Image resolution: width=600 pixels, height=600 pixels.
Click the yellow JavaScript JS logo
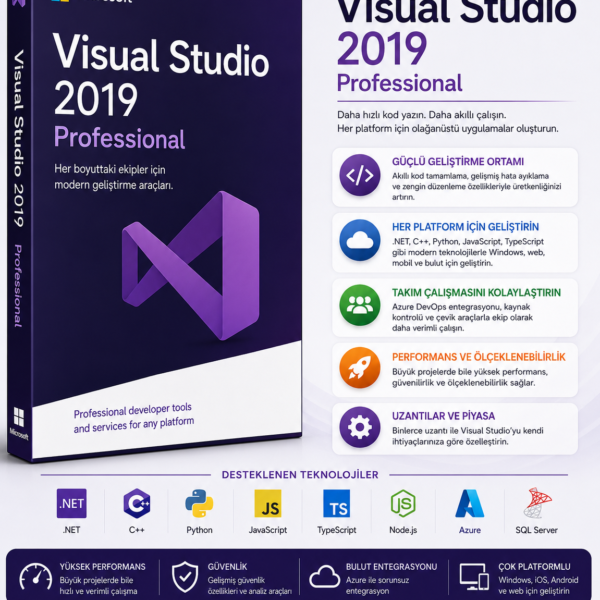coord(268,503)
